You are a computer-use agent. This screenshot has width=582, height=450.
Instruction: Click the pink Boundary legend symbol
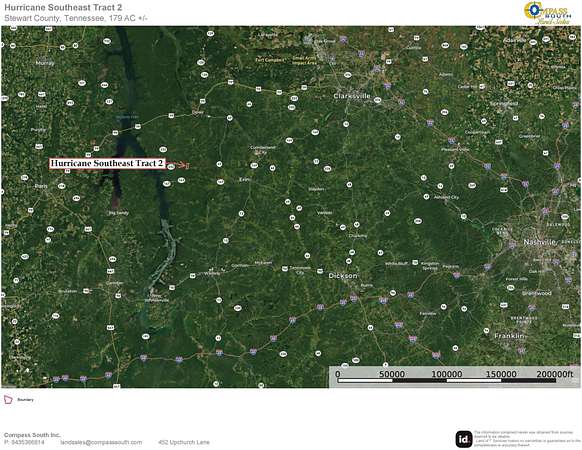[8, 400]
